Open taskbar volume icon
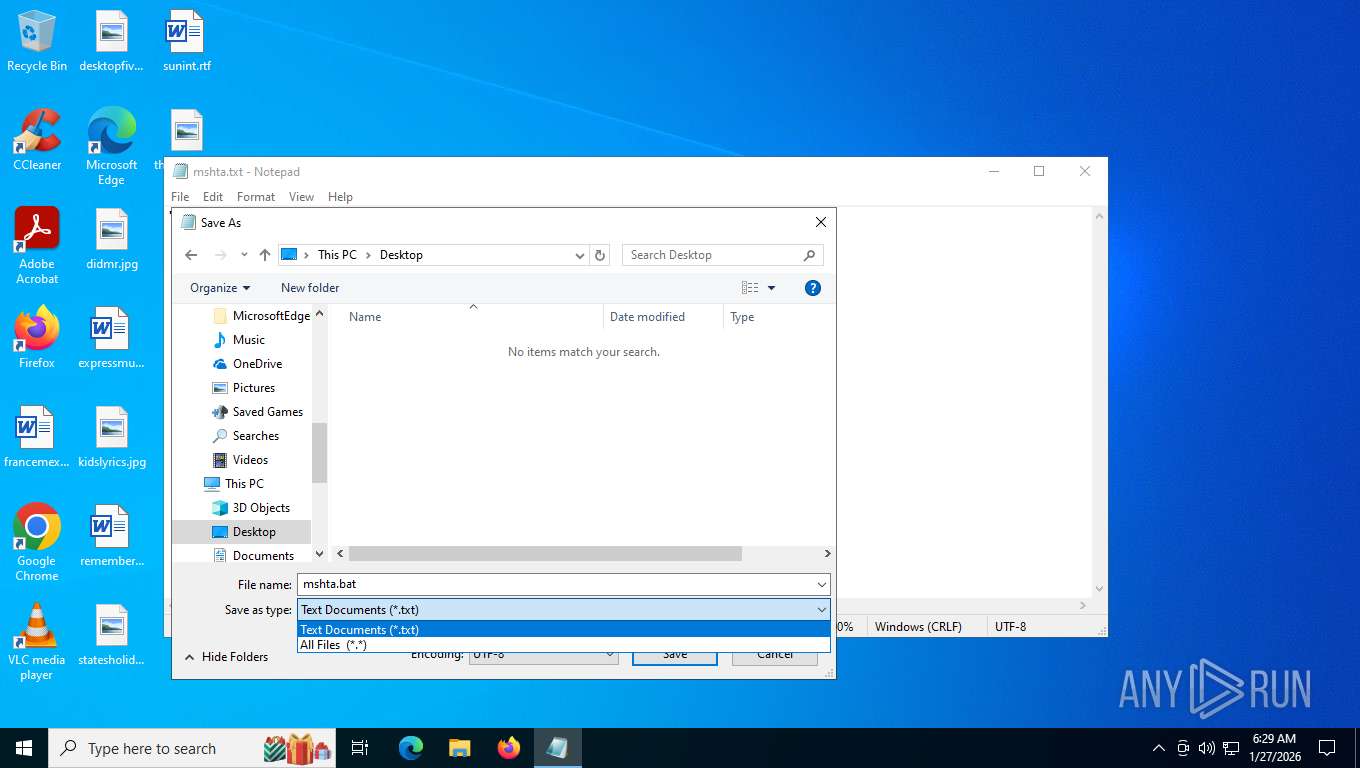The height and width of the screenshot is (768, 1360). pos(1207,748)
